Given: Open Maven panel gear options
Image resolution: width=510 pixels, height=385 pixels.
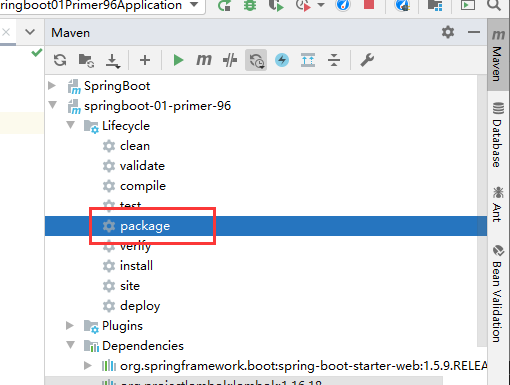Looking at the screenshot, I should click(x=448, y=32).
